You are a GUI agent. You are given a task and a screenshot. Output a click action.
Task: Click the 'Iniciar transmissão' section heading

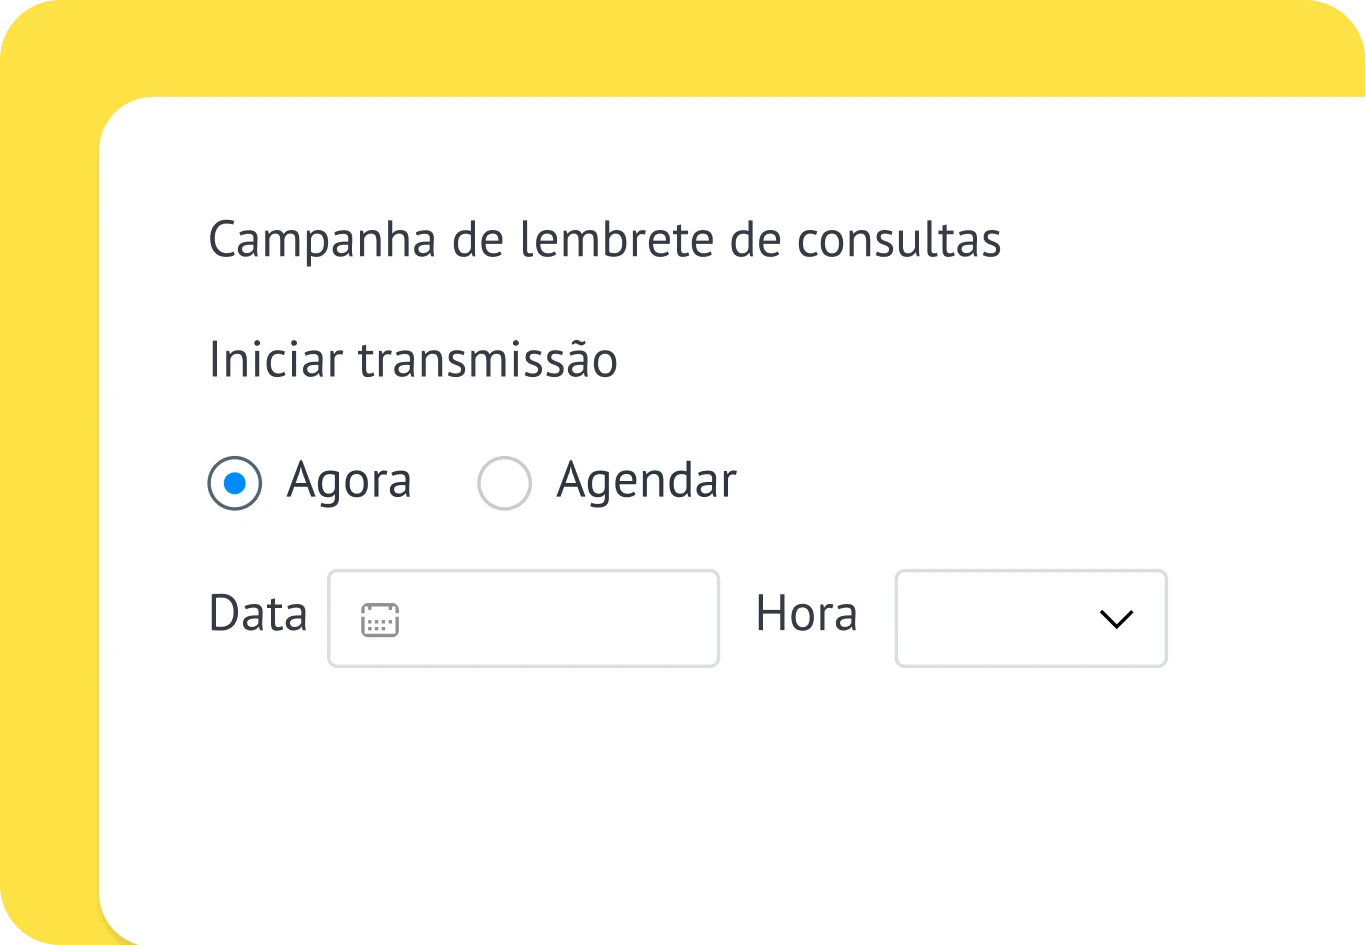413,360
